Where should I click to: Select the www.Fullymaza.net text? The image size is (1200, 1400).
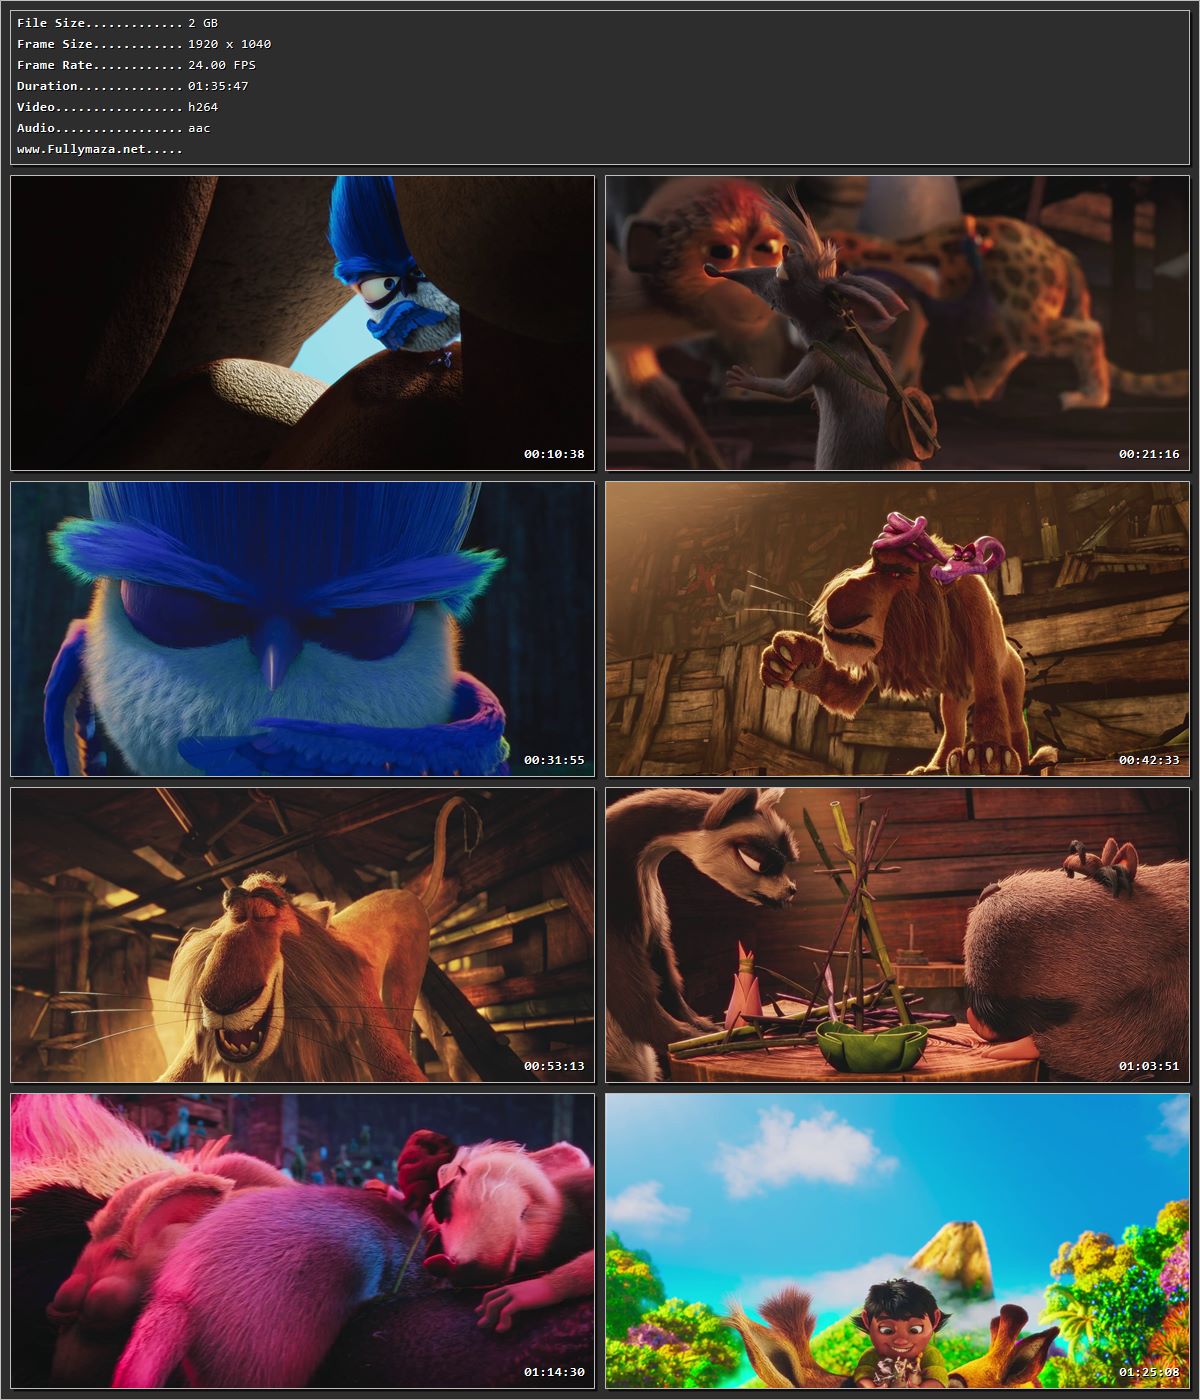81,149
